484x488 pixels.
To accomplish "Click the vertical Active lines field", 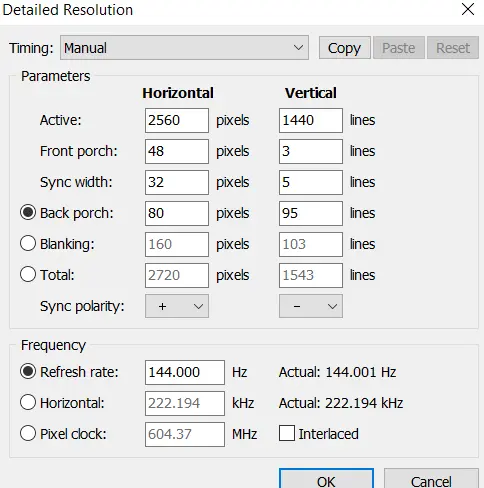I will [x=311, y=120].
